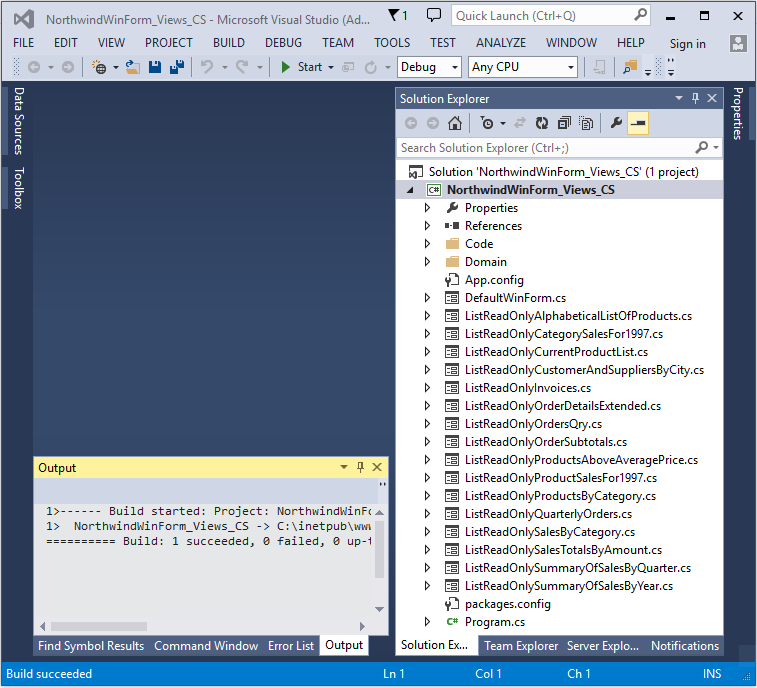Expand the Code folder

(x=427, y=244)
